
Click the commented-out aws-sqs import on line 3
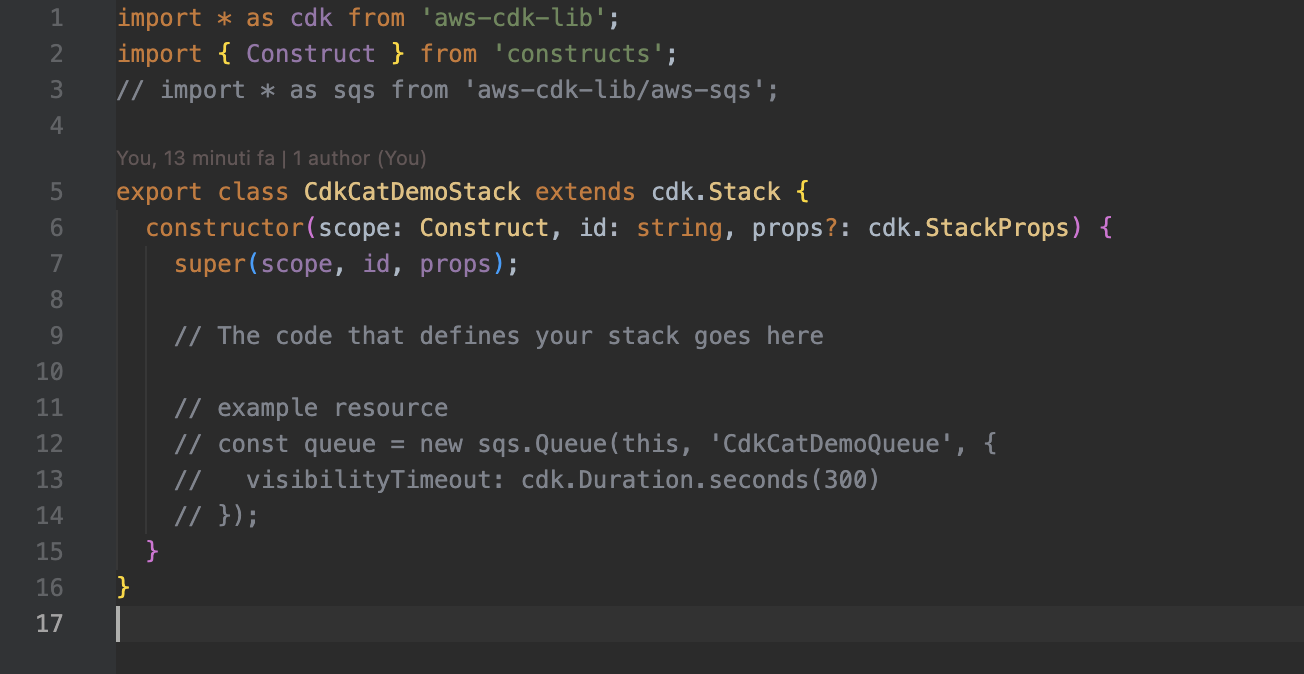(447, 90)
